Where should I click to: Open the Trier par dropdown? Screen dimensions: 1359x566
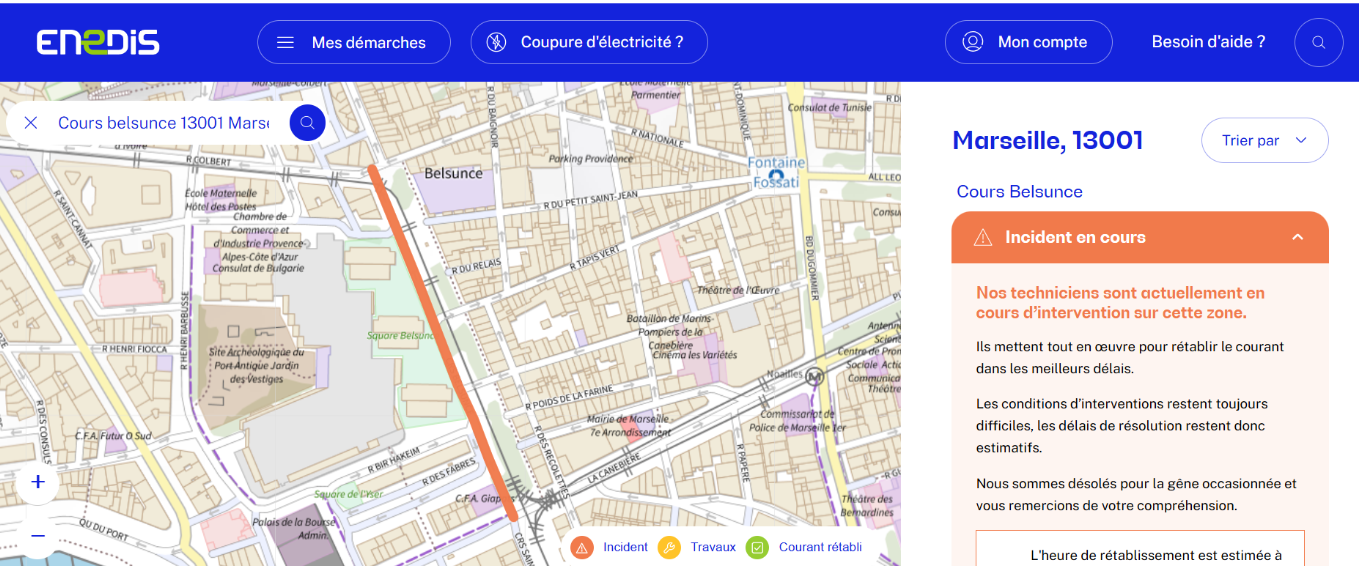(1264, 140)
